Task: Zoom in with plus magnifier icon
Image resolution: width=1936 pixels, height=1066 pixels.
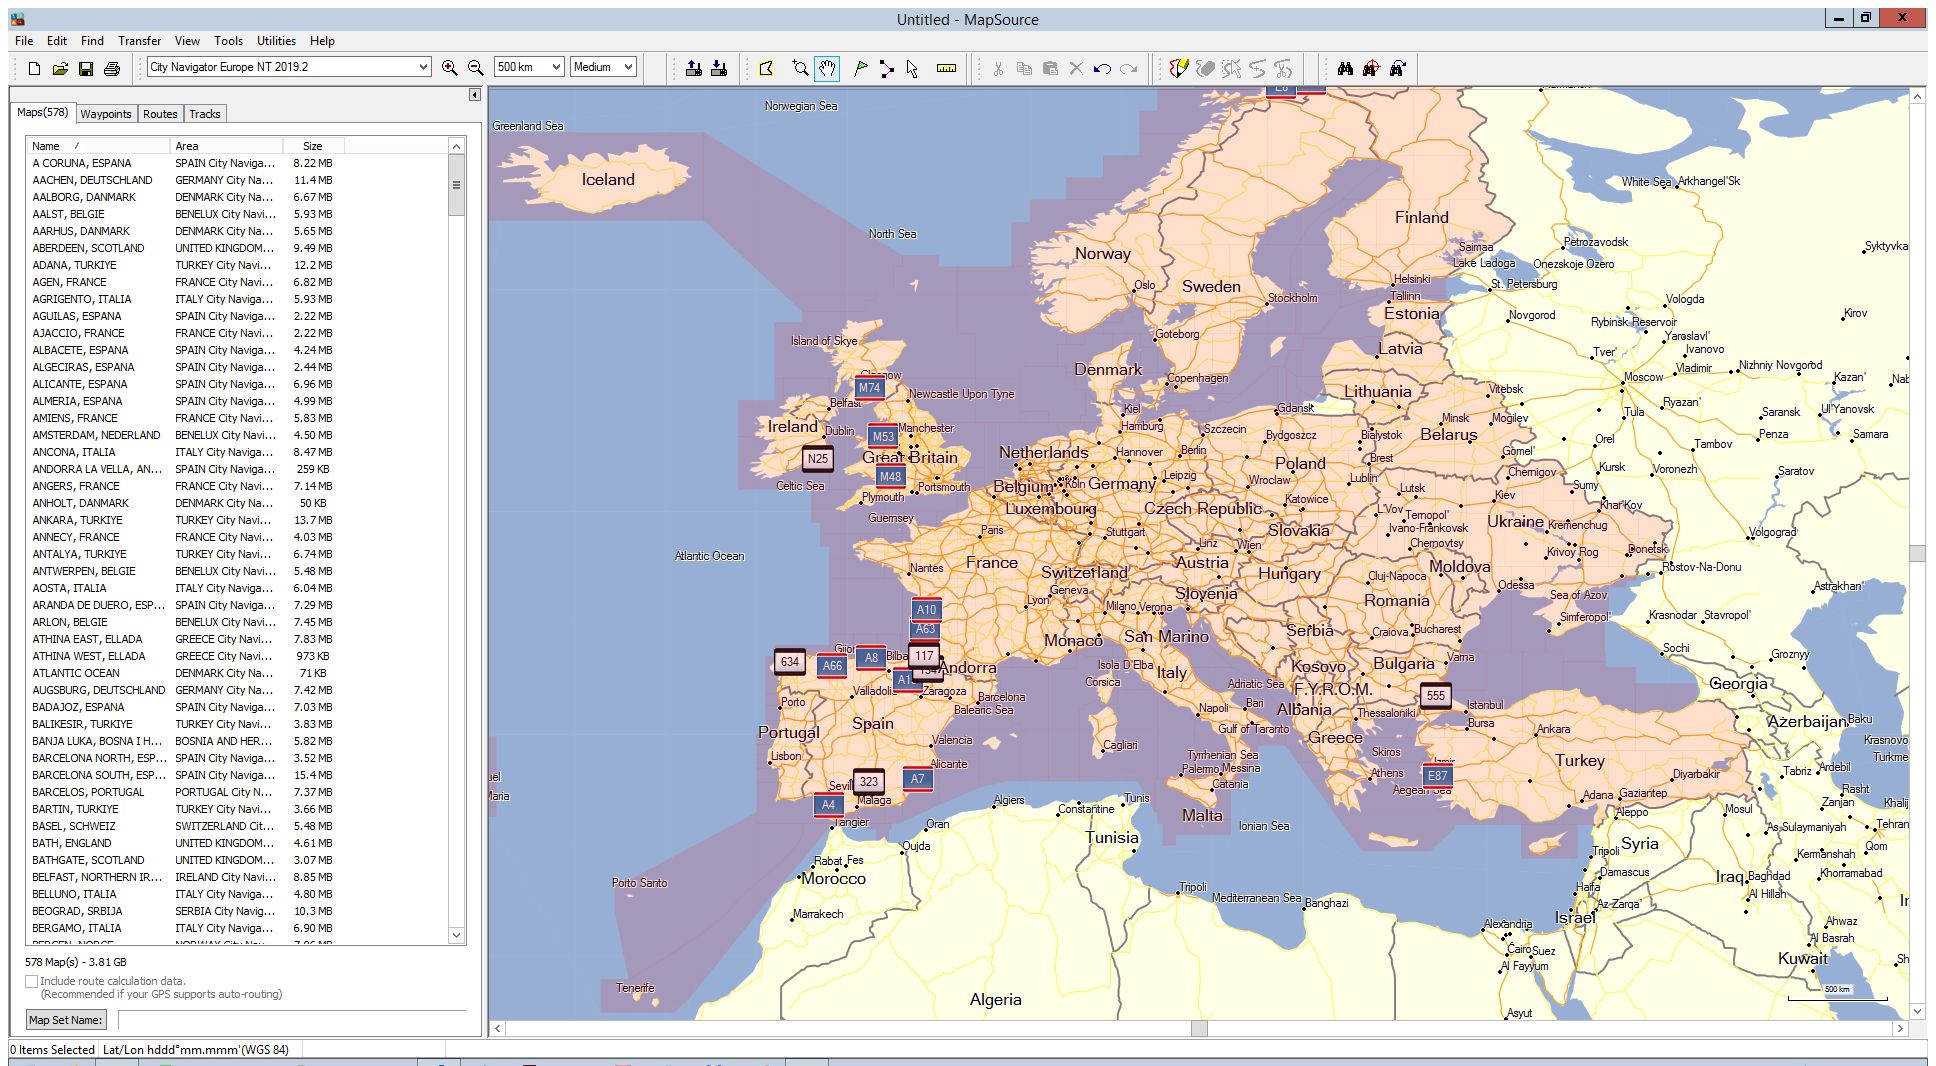Action: (450, 68)
